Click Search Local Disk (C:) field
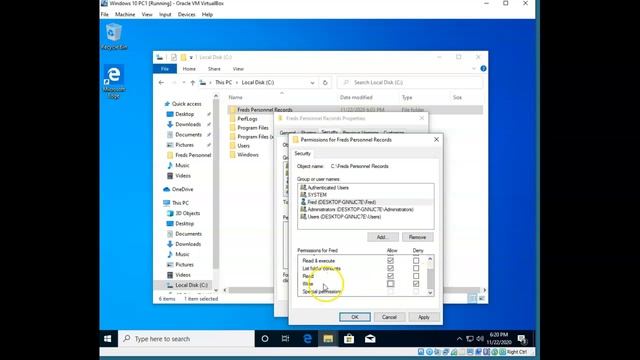The image size is (640, 360). (410, 82)
